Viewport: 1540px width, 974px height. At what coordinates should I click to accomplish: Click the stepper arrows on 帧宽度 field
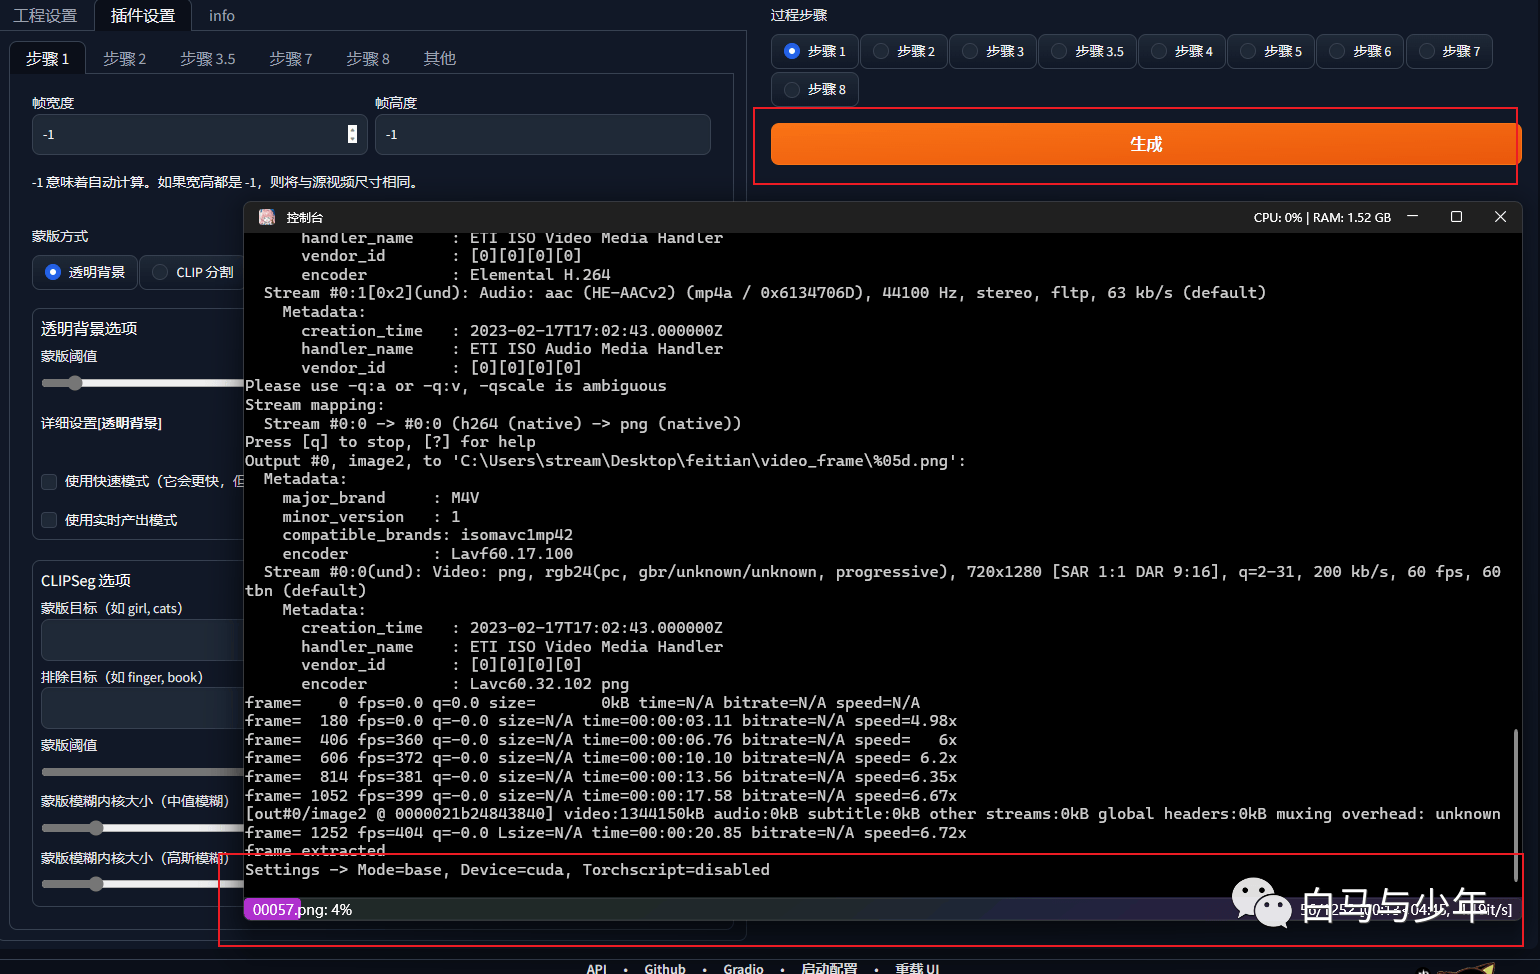[x=352, y=134]
